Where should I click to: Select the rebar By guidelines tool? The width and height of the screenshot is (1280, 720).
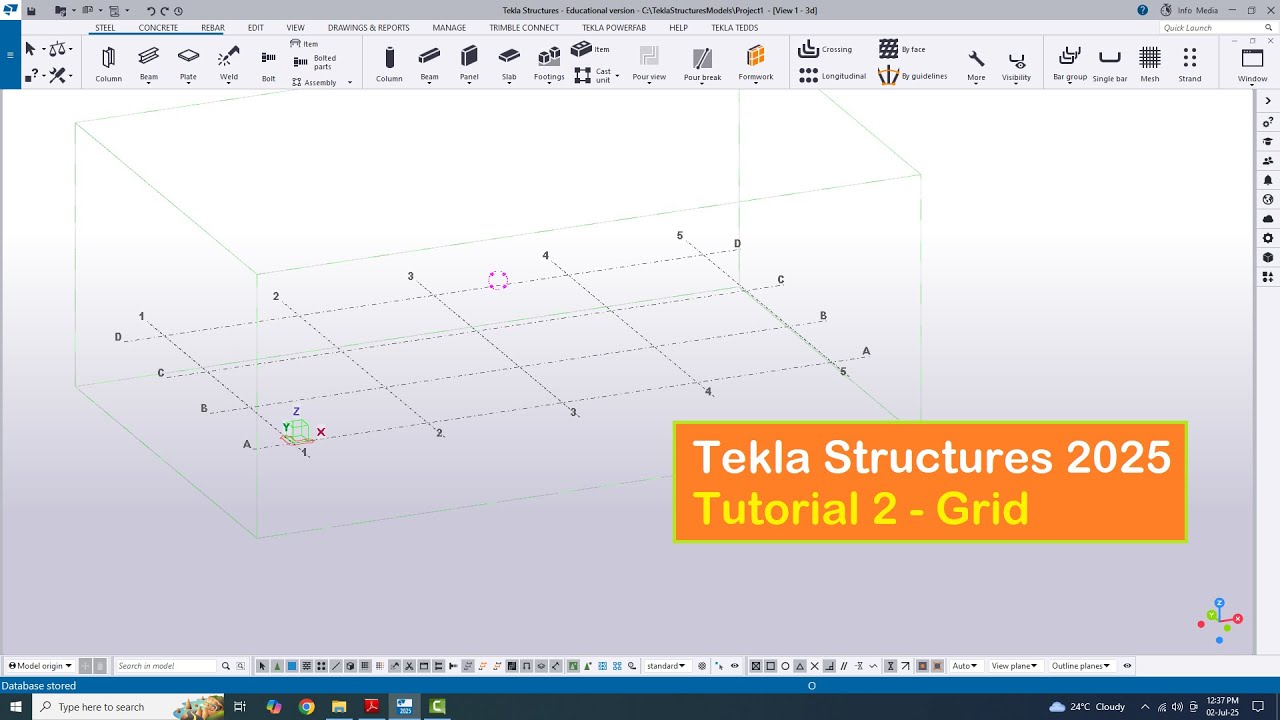tap(912, 76)
